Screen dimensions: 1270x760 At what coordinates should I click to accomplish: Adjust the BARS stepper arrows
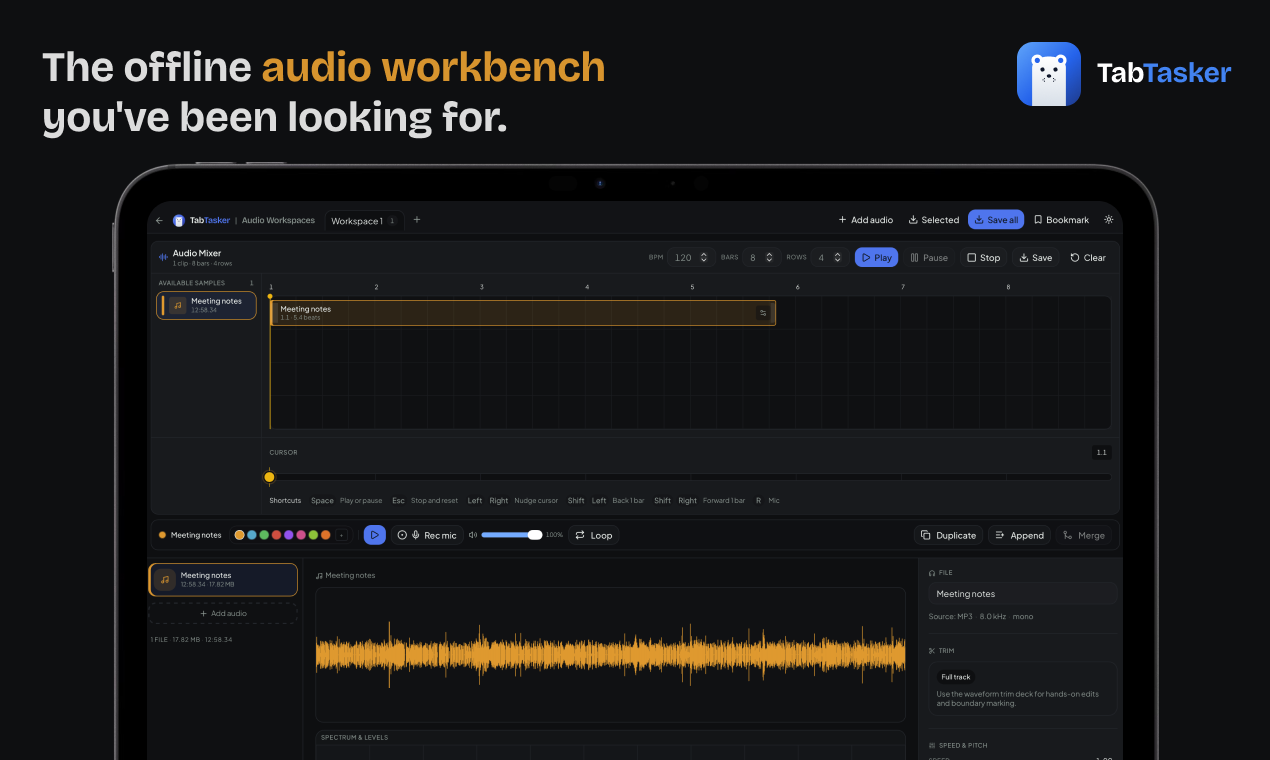click(769, 257)
